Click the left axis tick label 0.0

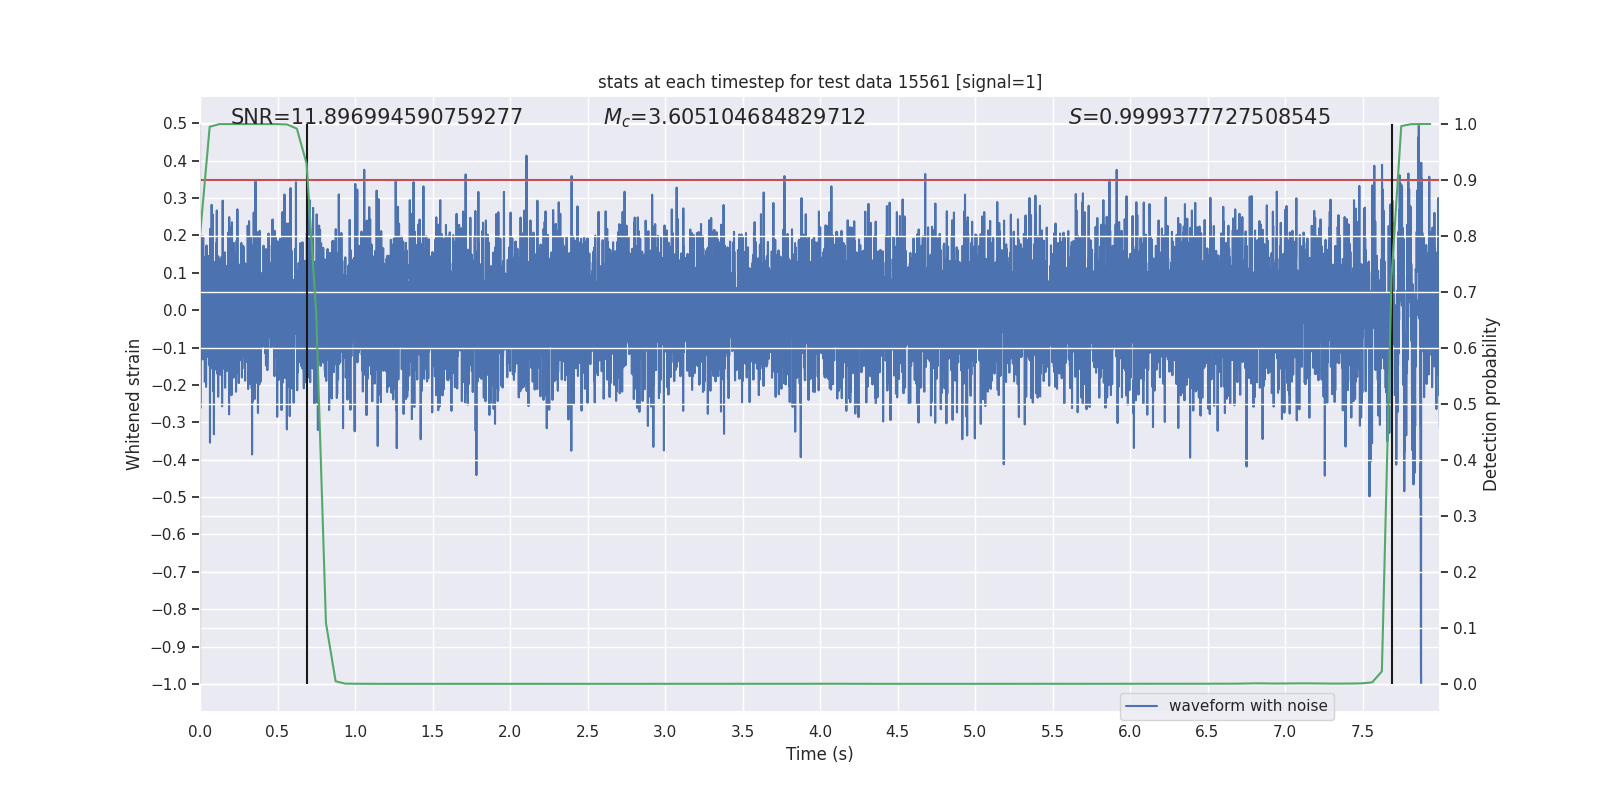tap(175, 311)
